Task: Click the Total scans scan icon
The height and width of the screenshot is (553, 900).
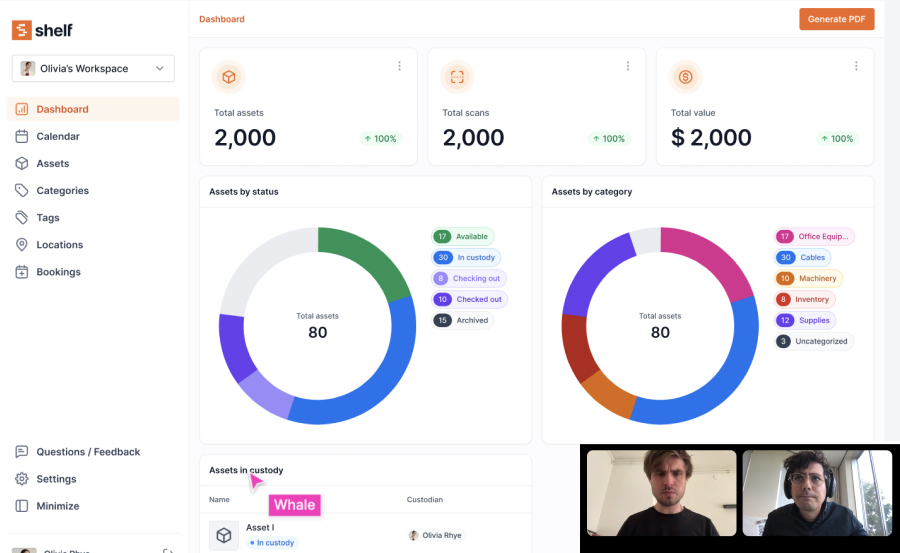Action: [457, 77]
